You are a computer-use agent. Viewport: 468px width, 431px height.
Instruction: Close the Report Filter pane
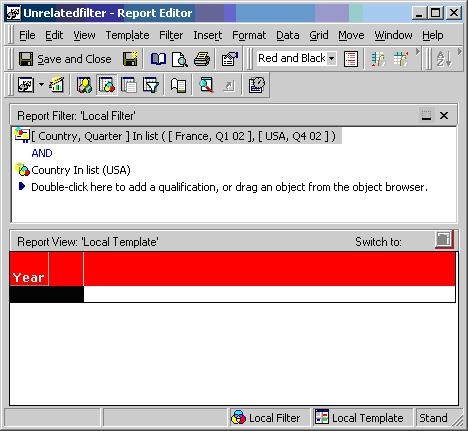pos(444,116)
